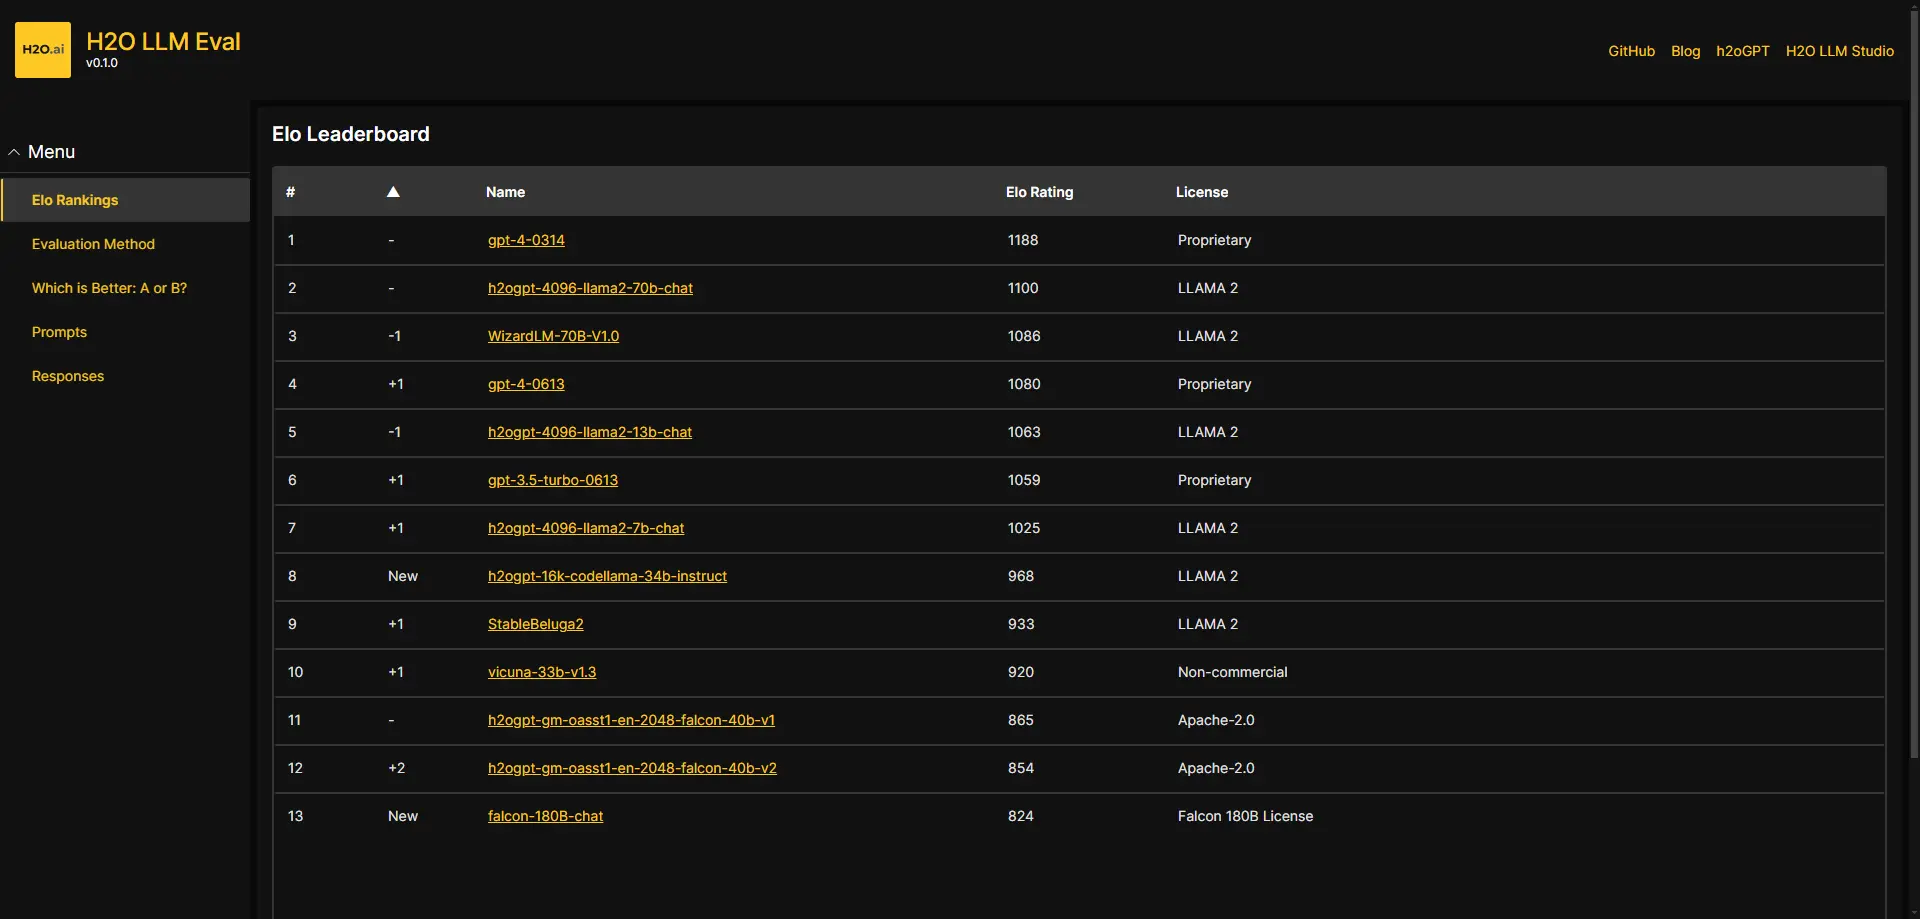This screenshot has height=919, width=1920.
Task: Click Proprietary license for gpt-3.5-turbo-0613
Action: (x=1214, y=480)
